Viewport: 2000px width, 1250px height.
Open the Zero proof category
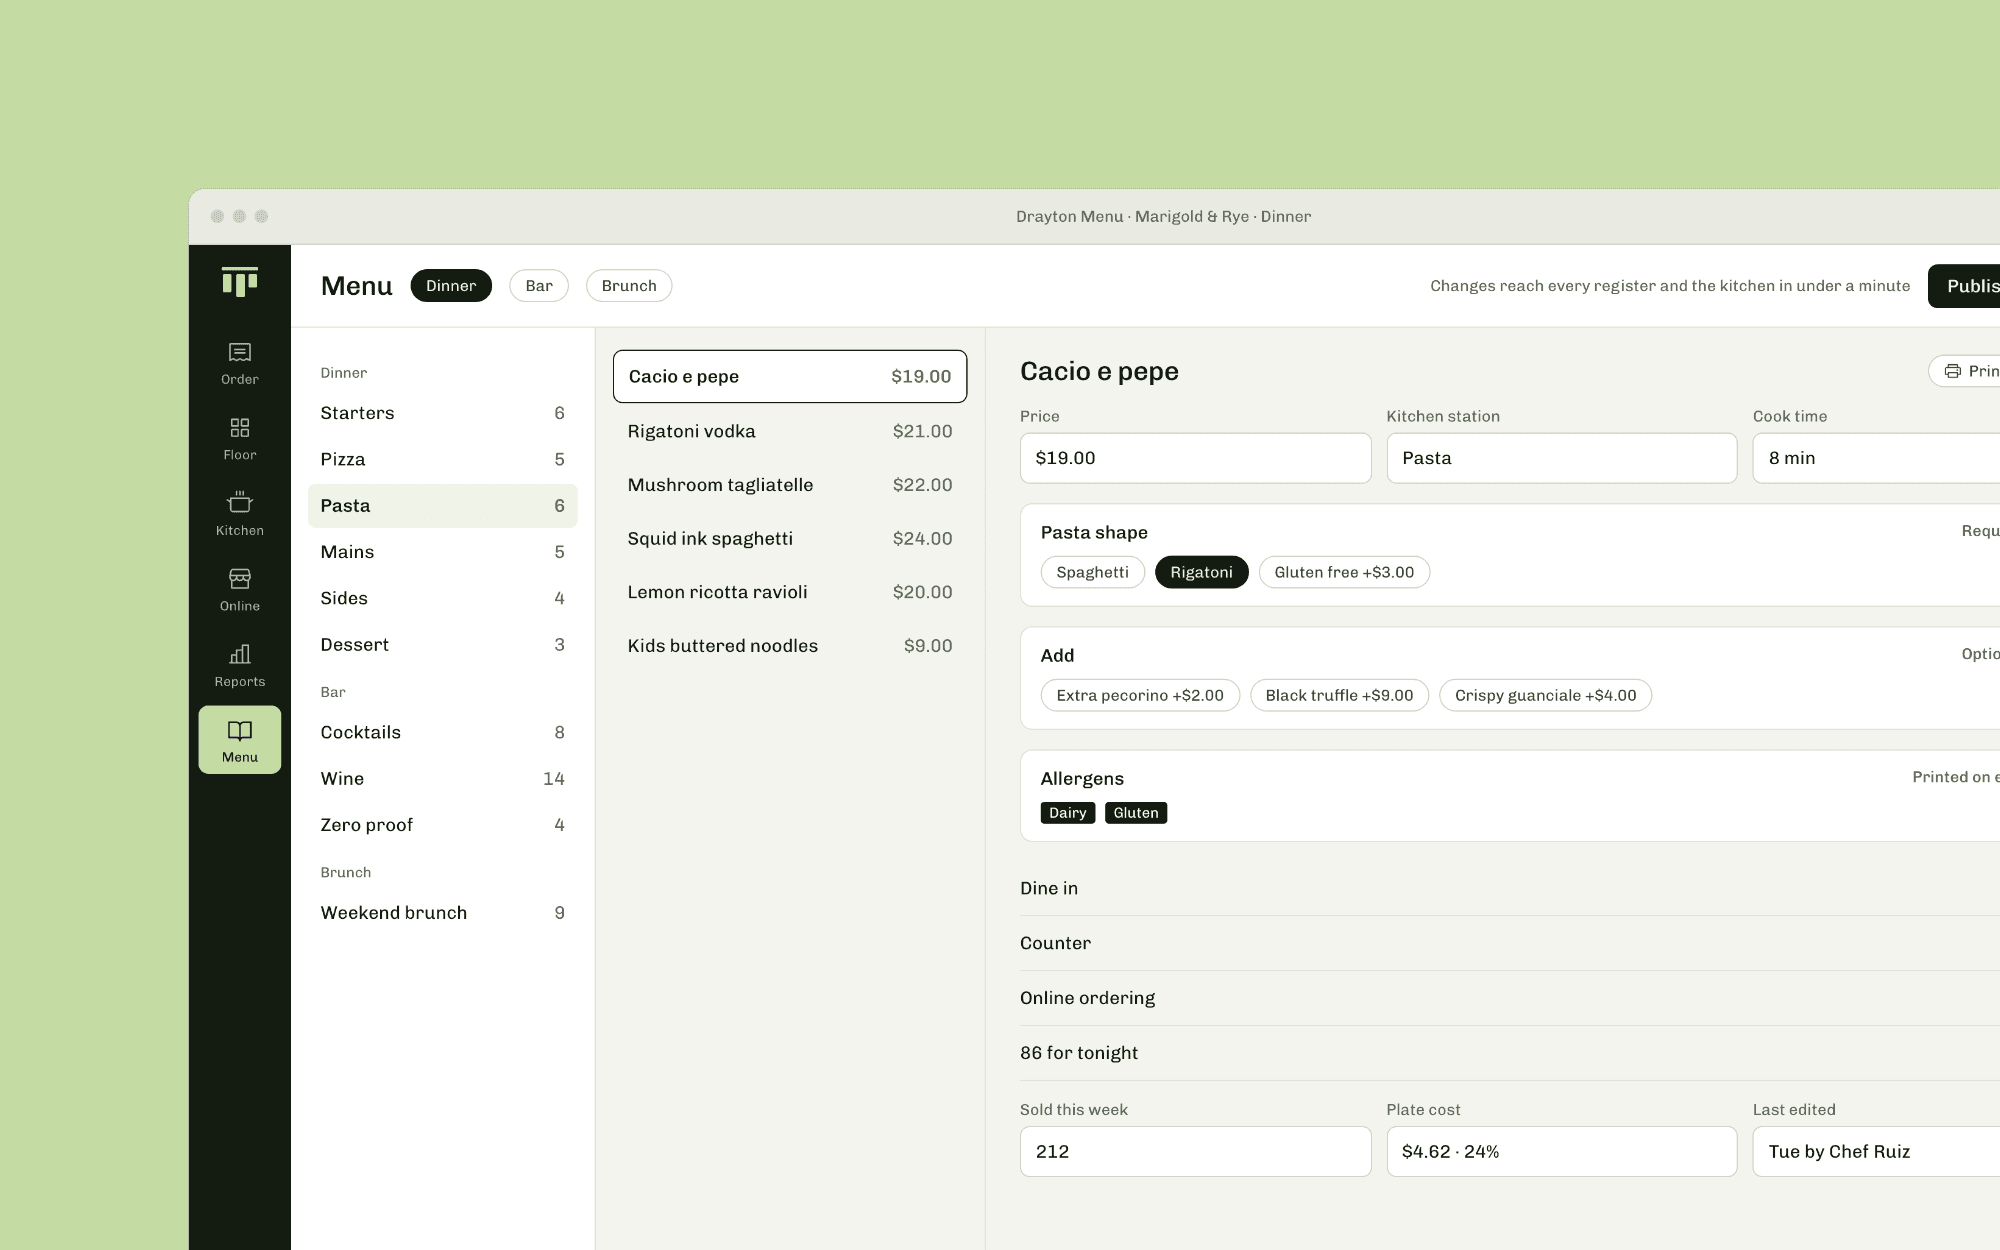click(443, 825)
